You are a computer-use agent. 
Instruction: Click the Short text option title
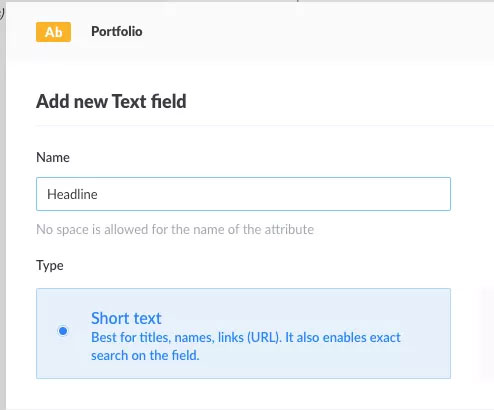point(126,318)
